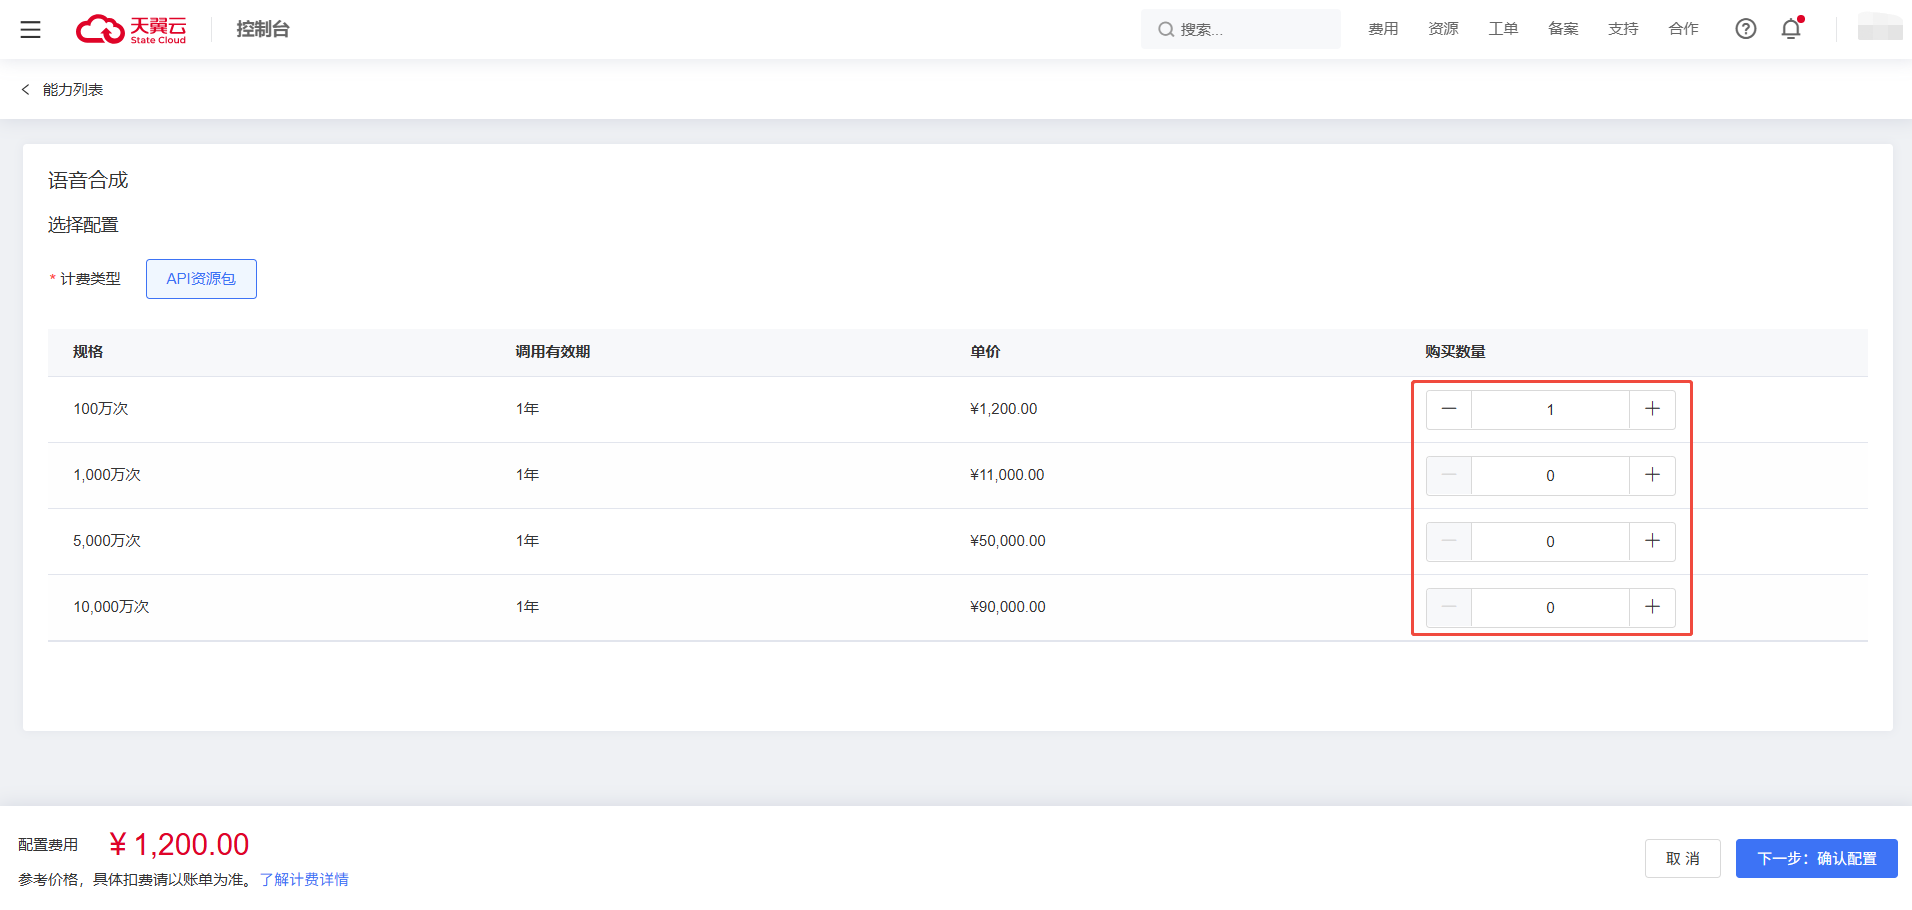Increase quantity for the 10,000万次 package
Image resolution: width=1912 pixels, height=910 pixels.
pos(1652,607)
